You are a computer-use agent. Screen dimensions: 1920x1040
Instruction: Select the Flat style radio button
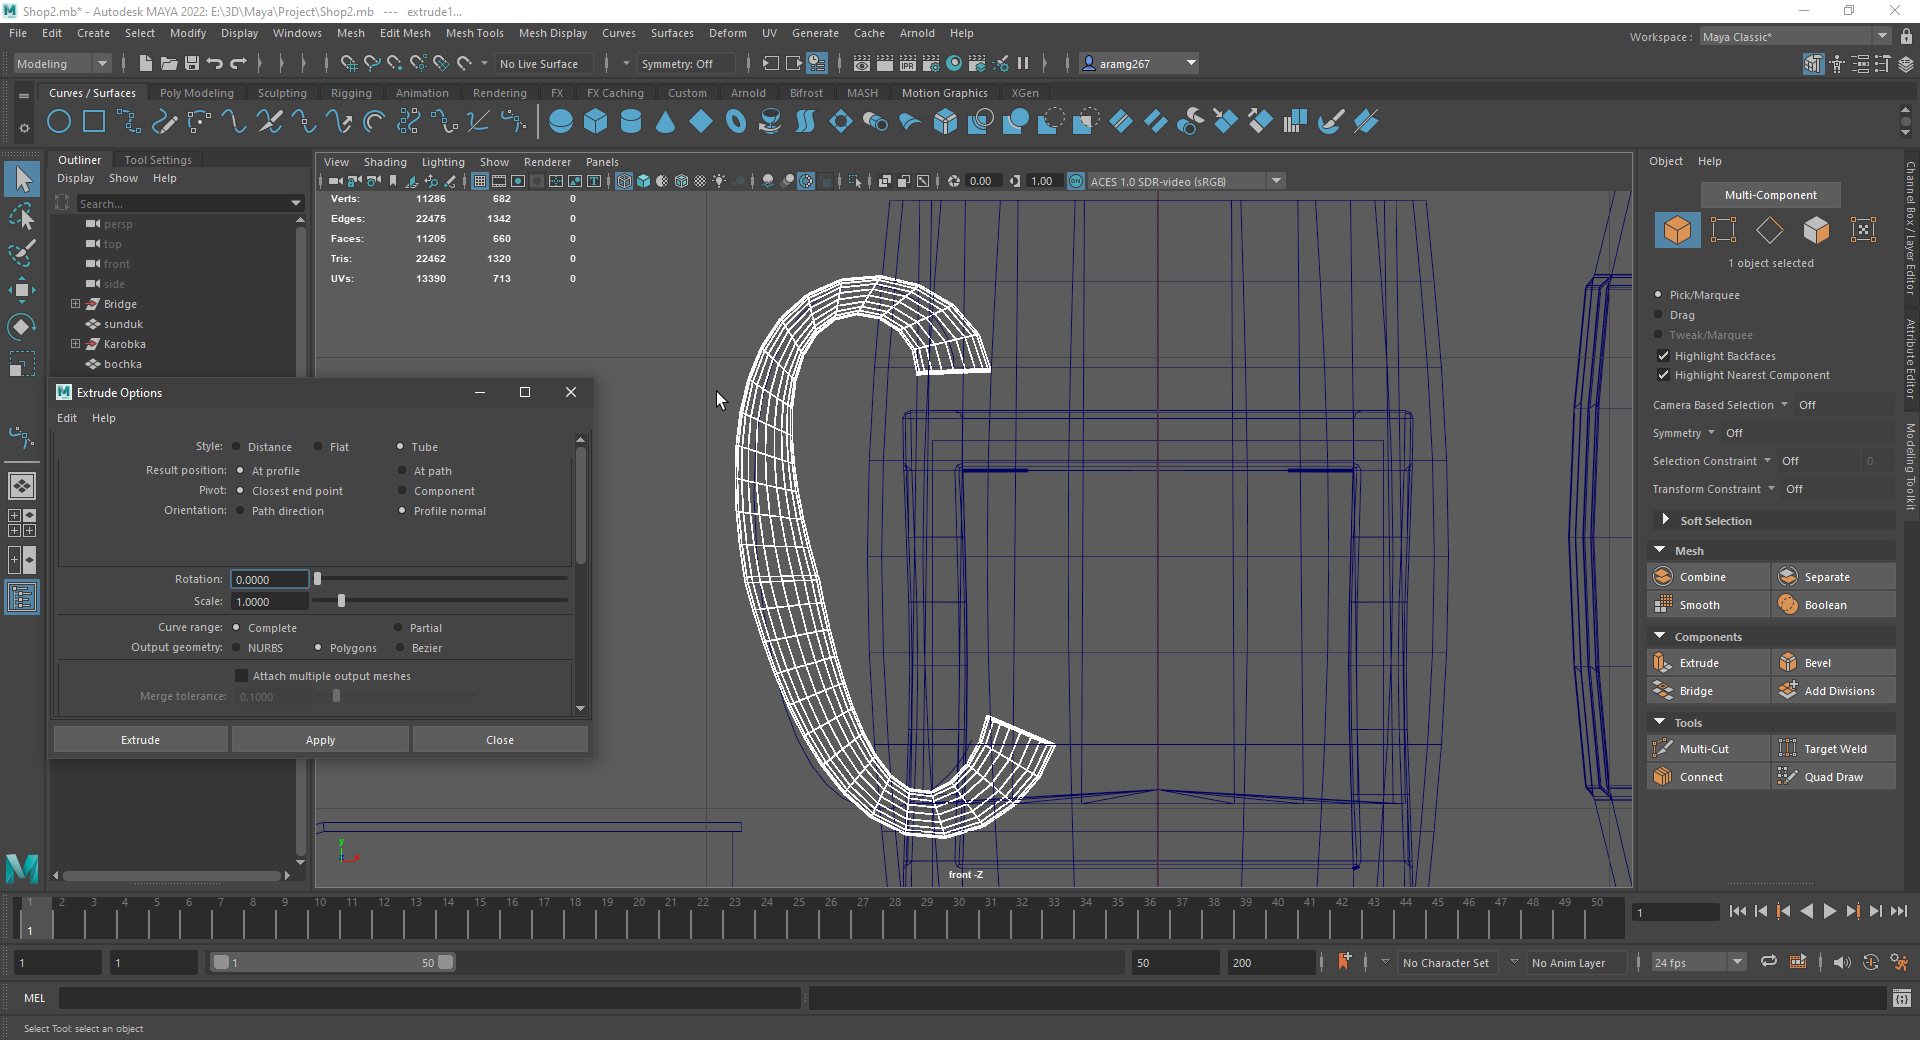click(x=319, y=447)
